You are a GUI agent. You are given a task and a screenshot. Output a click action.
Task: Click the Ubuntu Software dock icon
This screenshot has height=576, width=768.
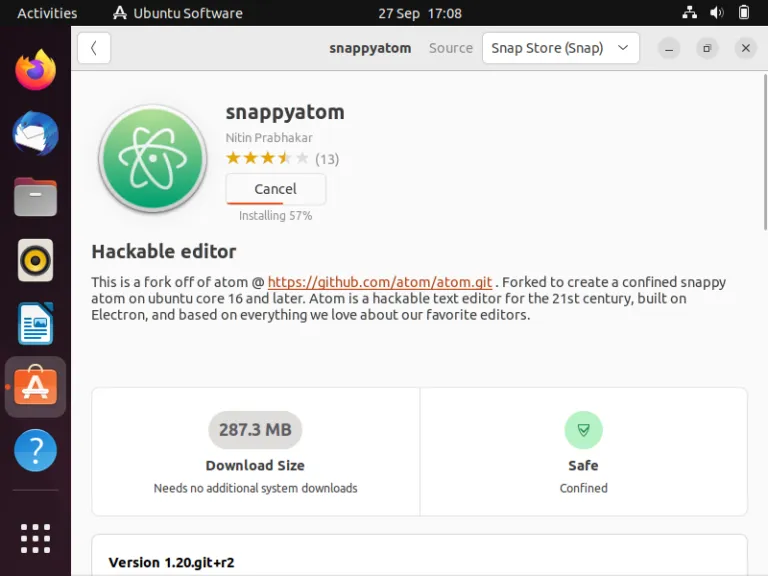pyautogui.click(x=35, y=387)
